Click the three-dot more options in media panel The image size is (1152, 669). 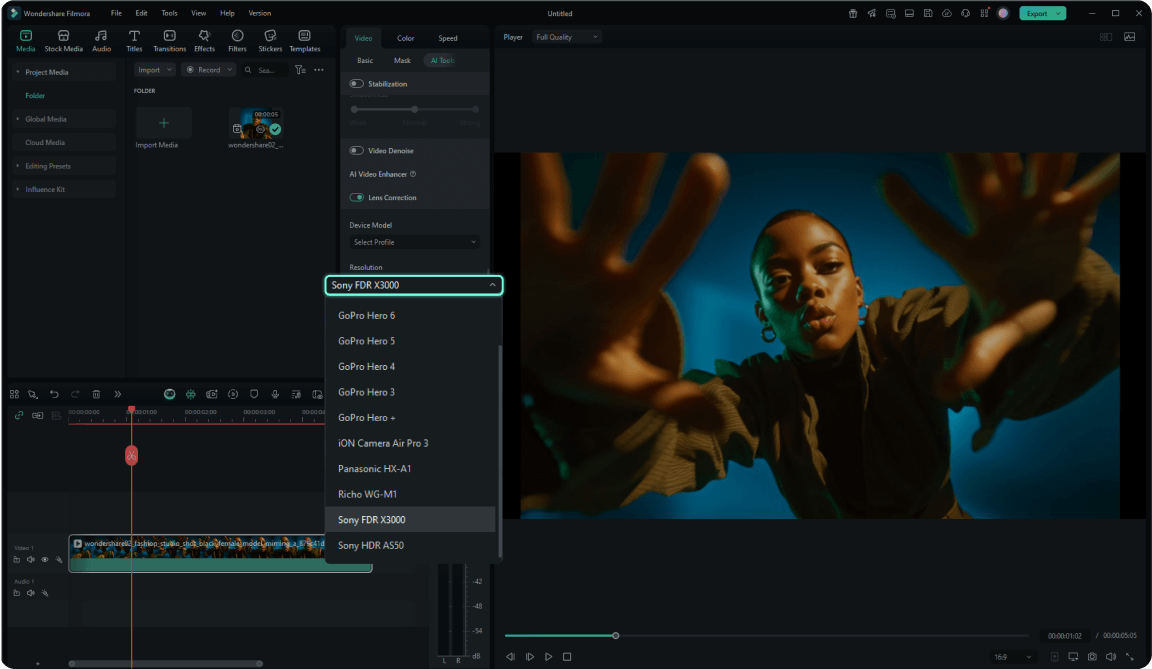point(319,70)
